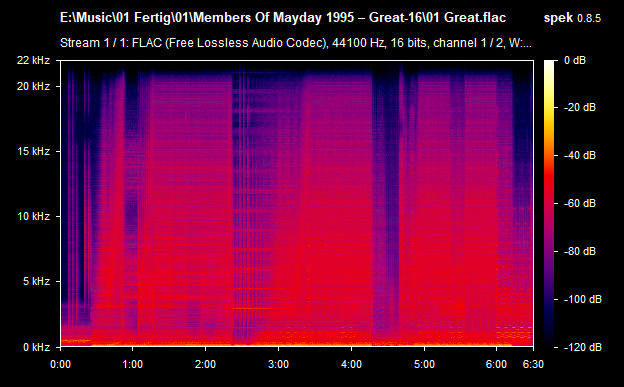Image resolution: width=624 pixels, height=387 pixels.
Task: Click the 6:30 end time label
Action: click(533, 364)
